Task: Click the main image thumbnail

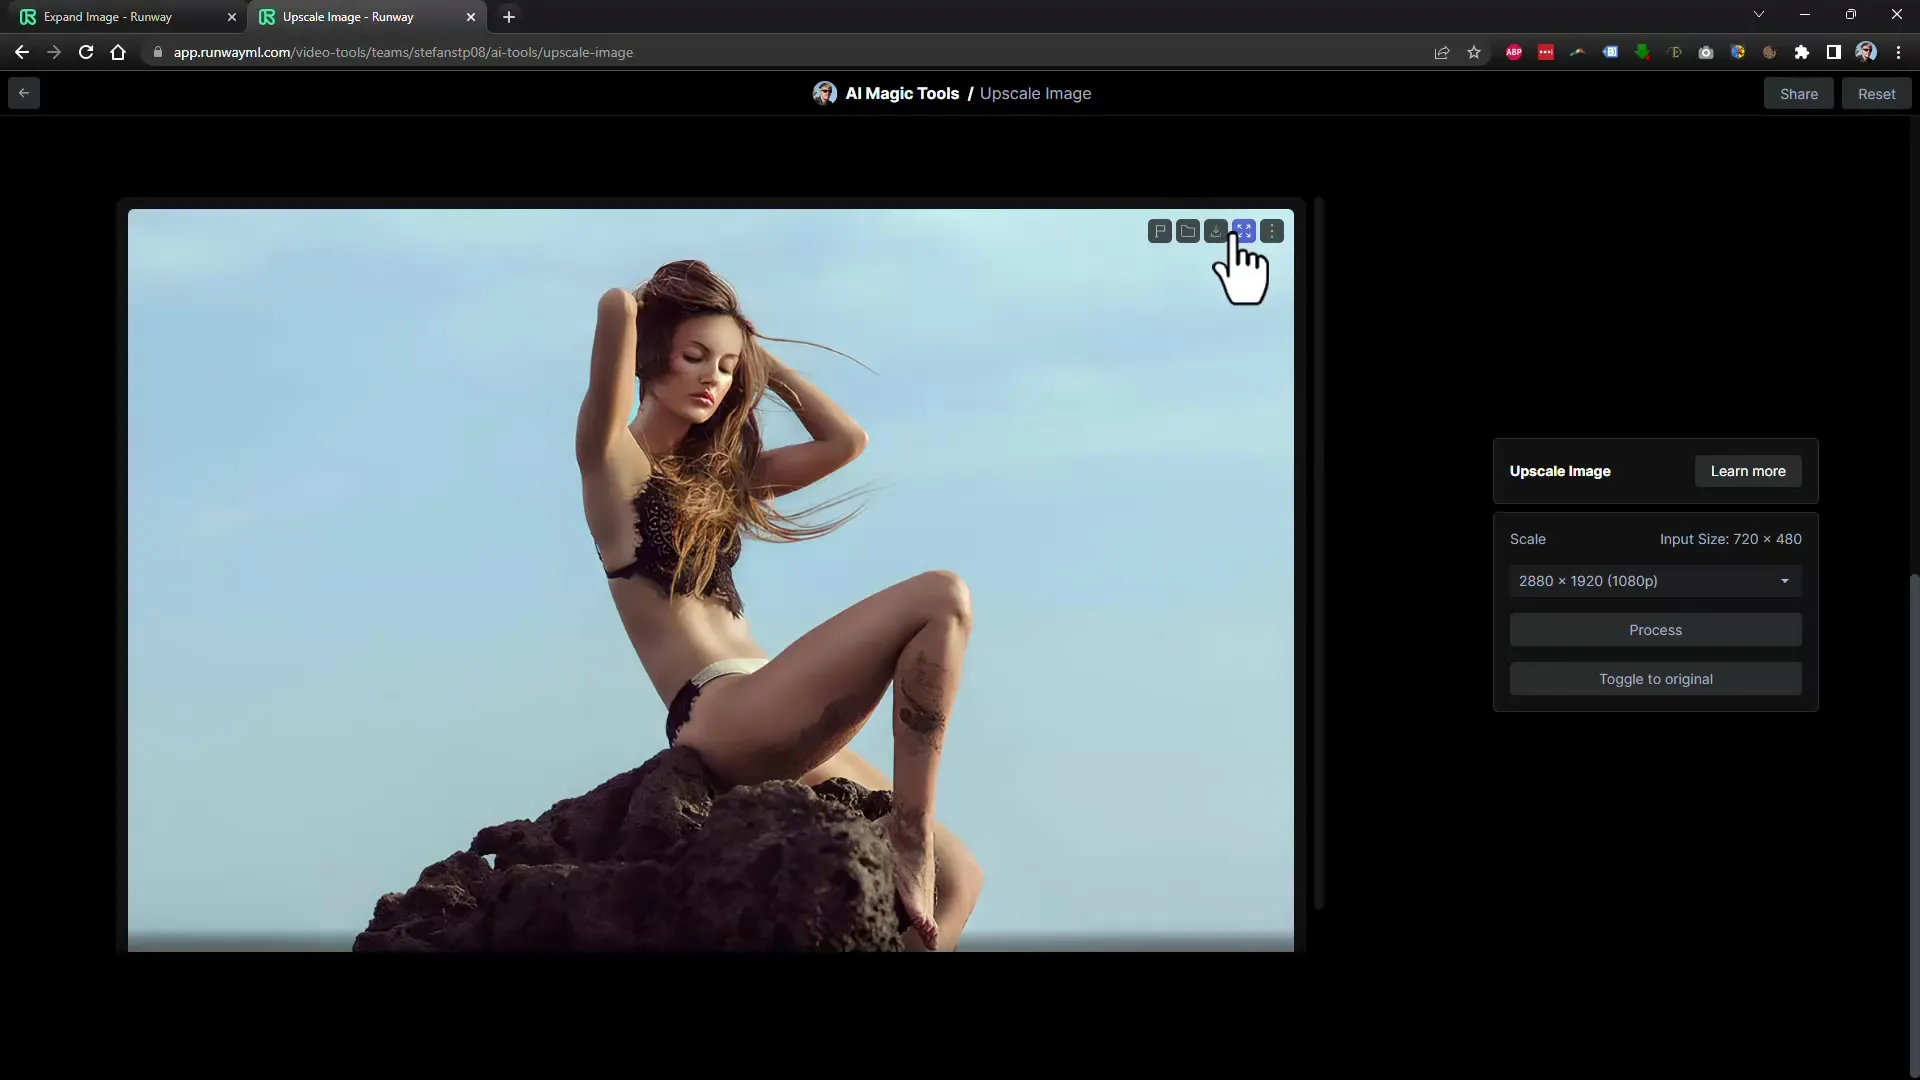Action: tap(712, 580)
